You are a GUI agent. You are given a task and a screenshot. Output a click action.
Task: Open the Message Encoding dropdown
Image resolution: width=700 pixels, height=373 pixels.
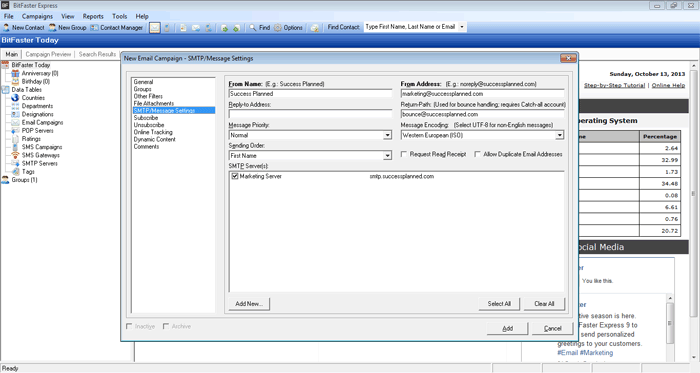pos(559,135)
